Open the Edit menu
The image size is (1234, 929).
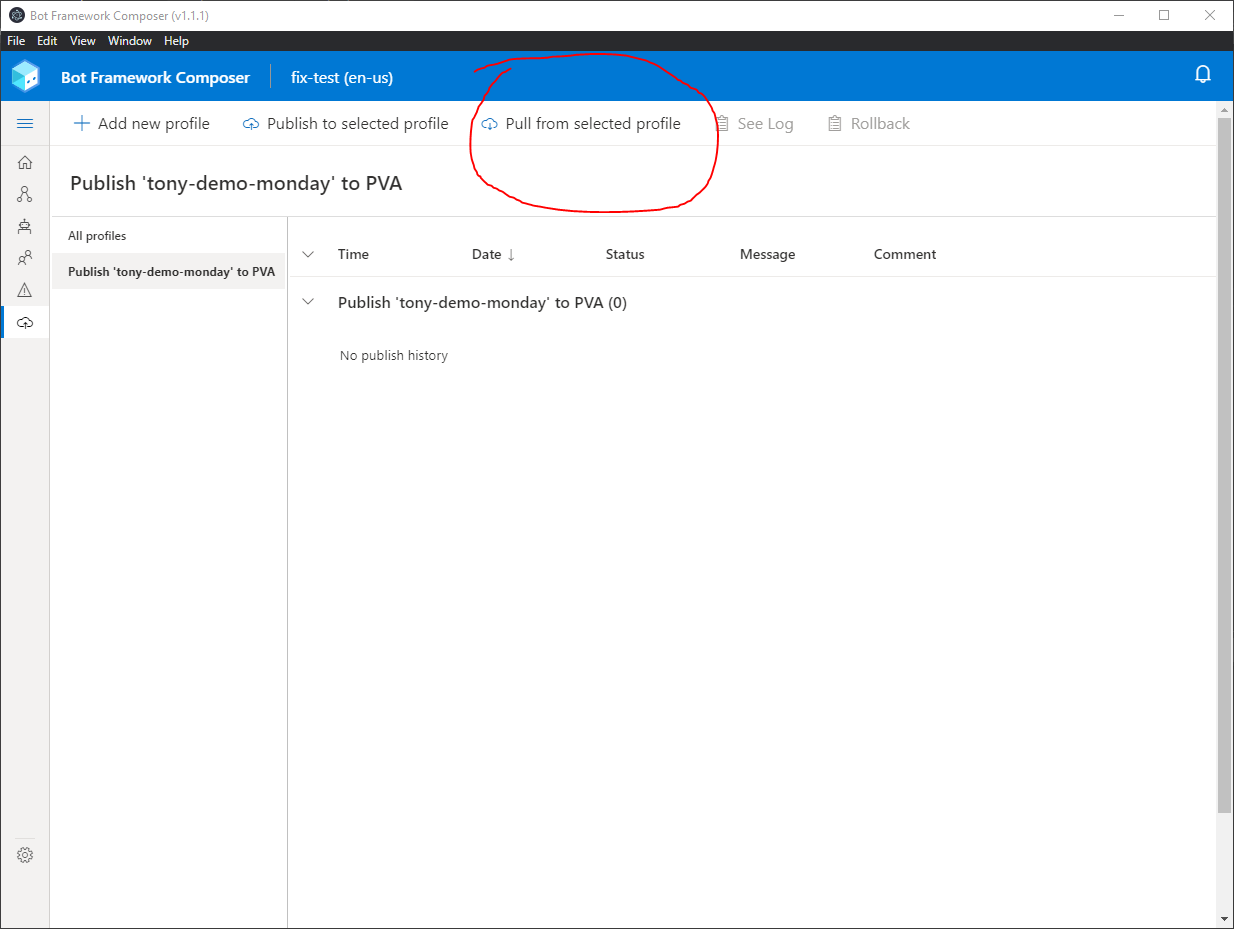[x=47, y=41]
